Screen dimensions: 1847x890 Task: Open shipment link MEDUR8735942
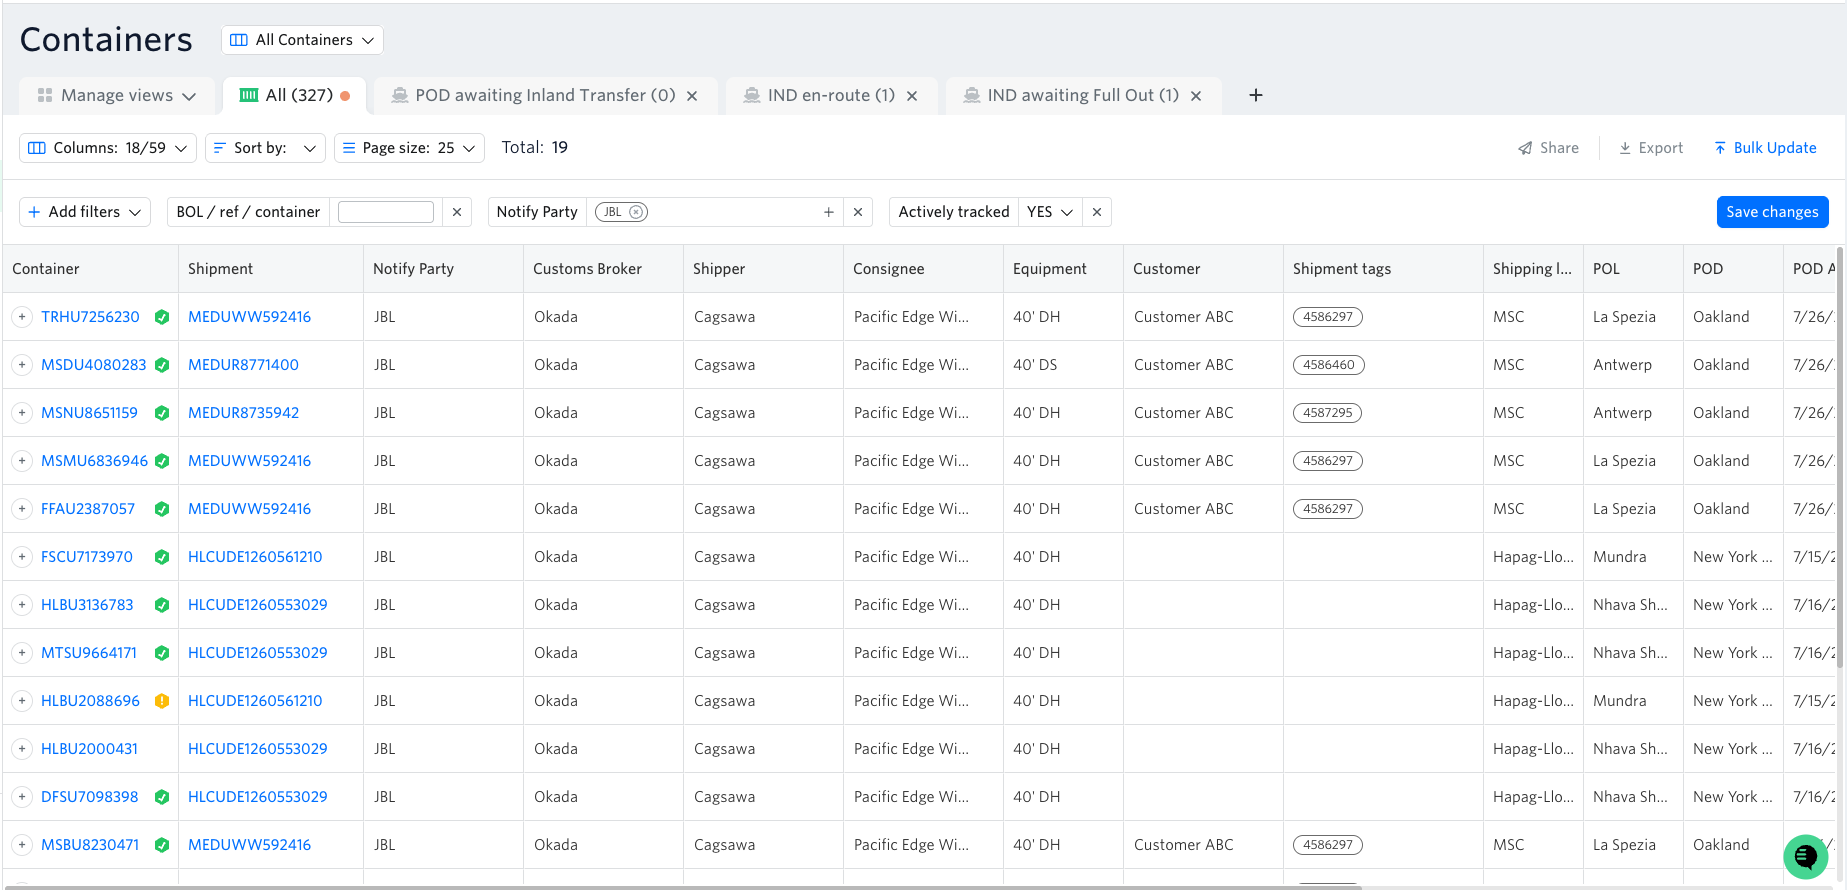(243, 413)
